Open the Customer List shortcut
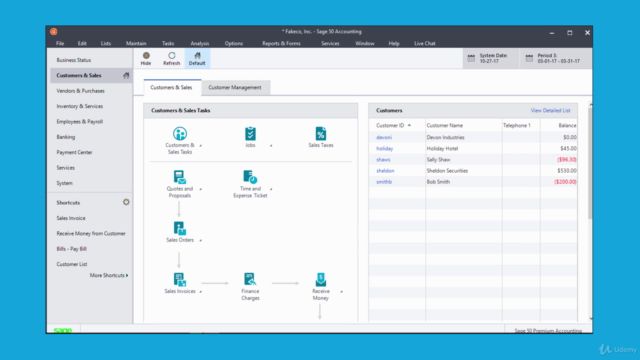Image resolution: width=640 pixels, height=360 pixels. click(x=72, y=264)
